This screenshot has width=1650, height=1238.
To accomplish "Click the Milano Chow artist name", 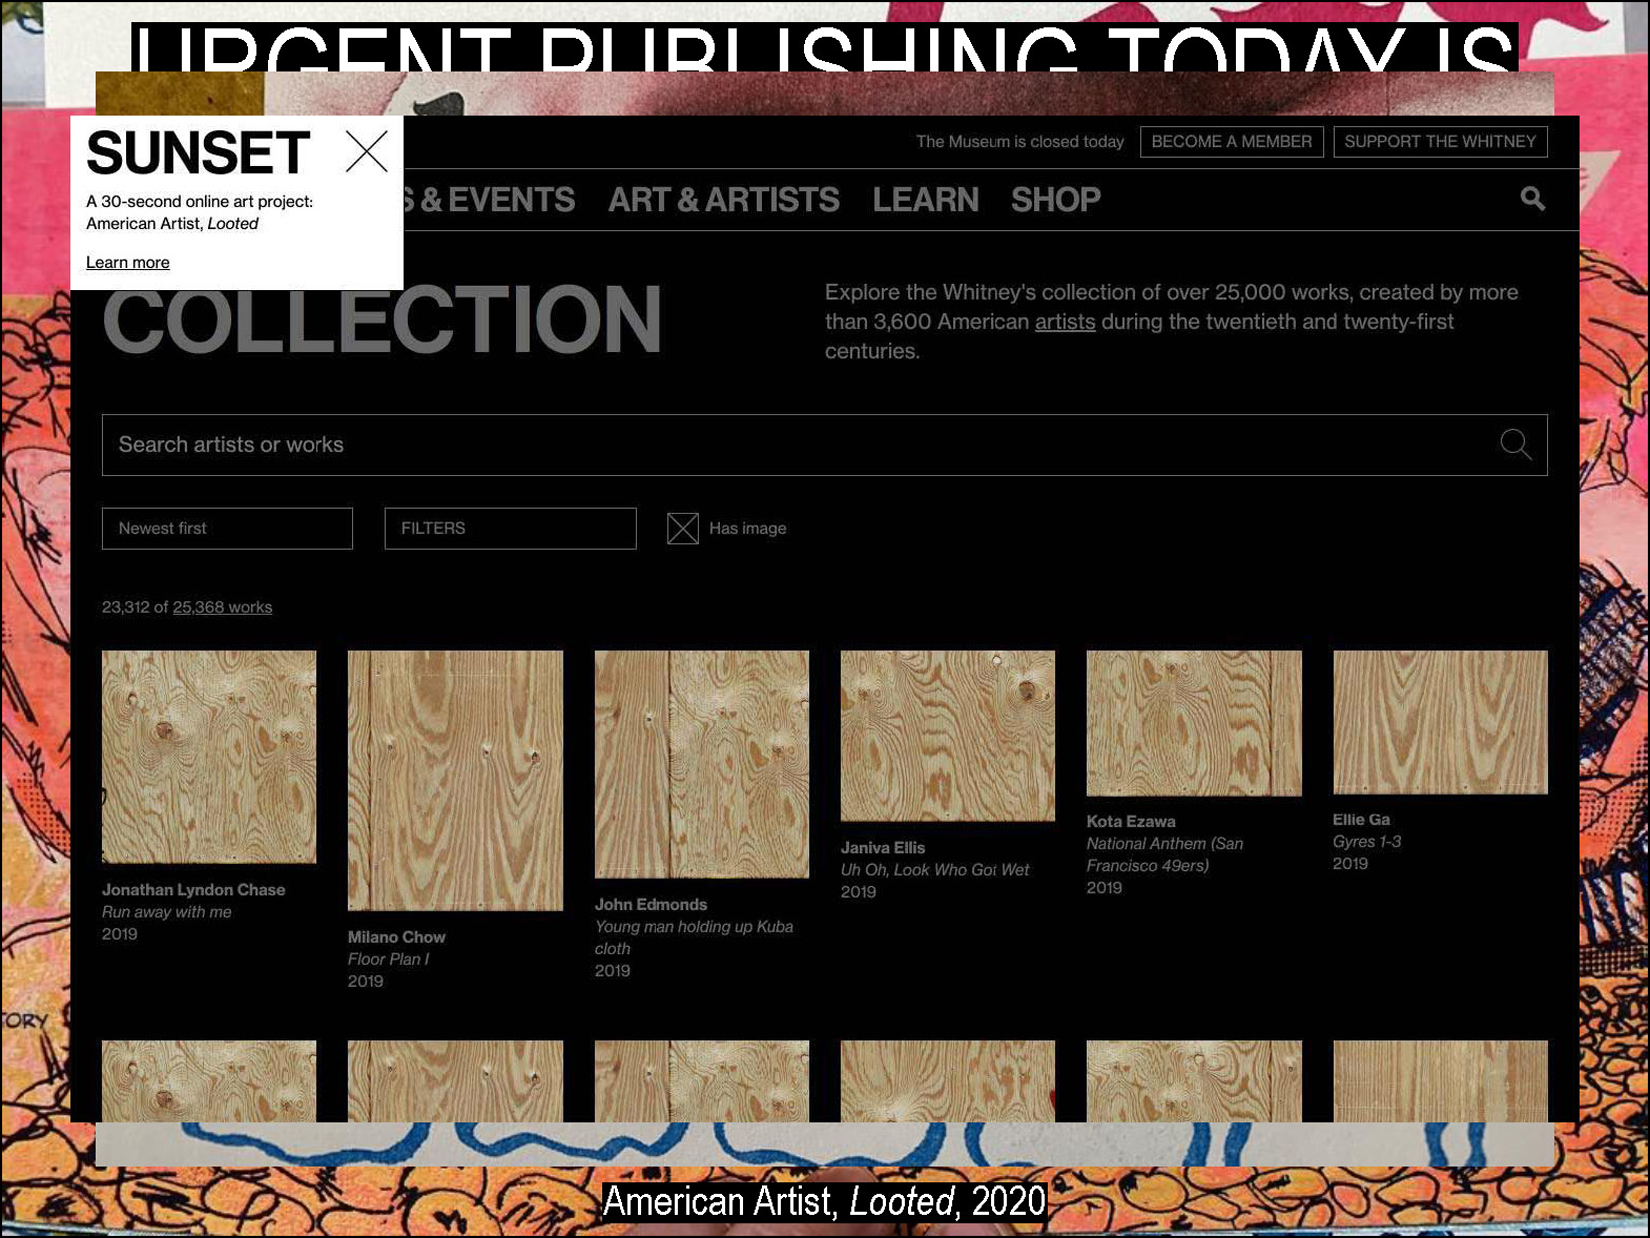I will point(396,937).
